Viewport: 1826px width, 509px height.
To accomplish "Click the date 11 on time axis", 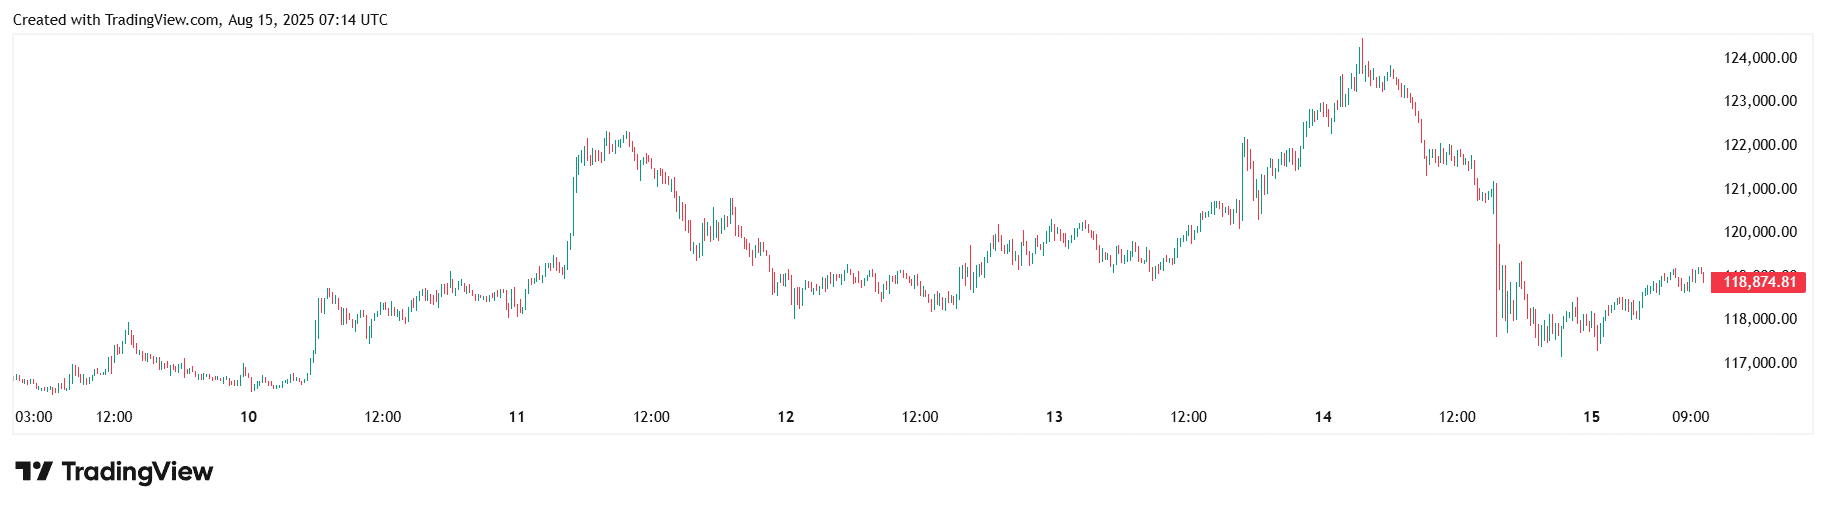I will coord(517,417).
